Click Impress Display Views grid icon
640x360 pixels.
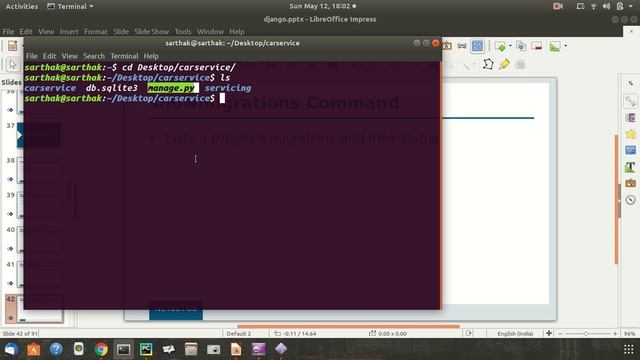click(x=477, y=46)
